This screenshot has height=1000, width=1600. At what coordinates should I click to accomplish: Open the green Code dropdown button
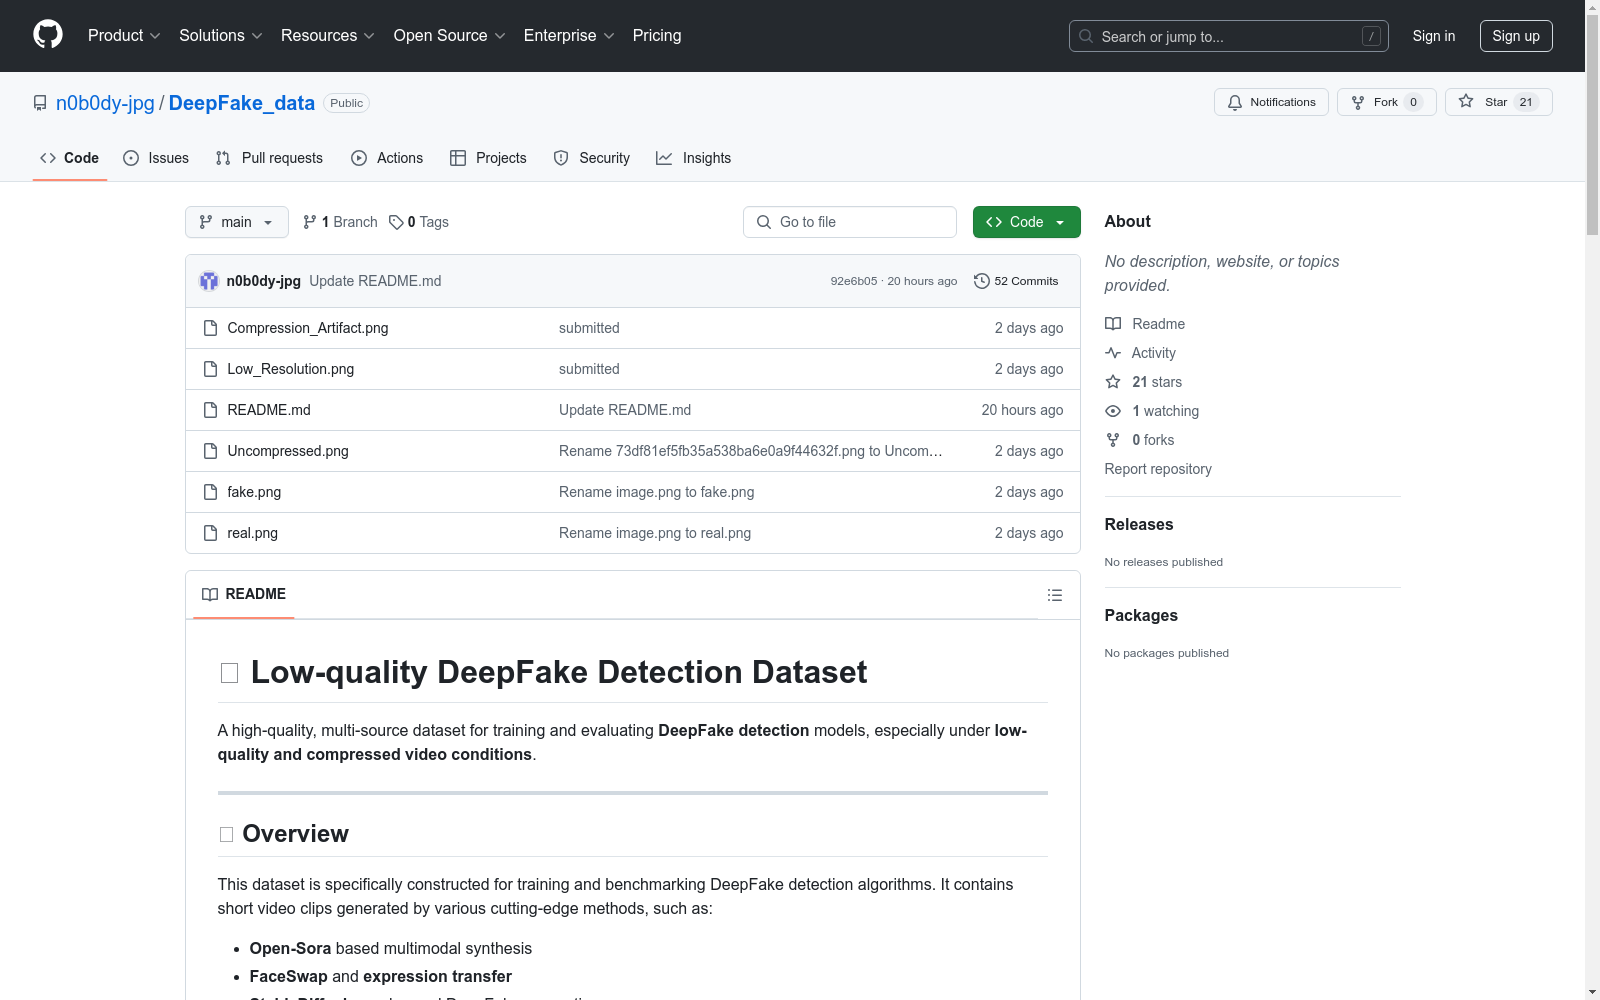(x=1027, y=222)
